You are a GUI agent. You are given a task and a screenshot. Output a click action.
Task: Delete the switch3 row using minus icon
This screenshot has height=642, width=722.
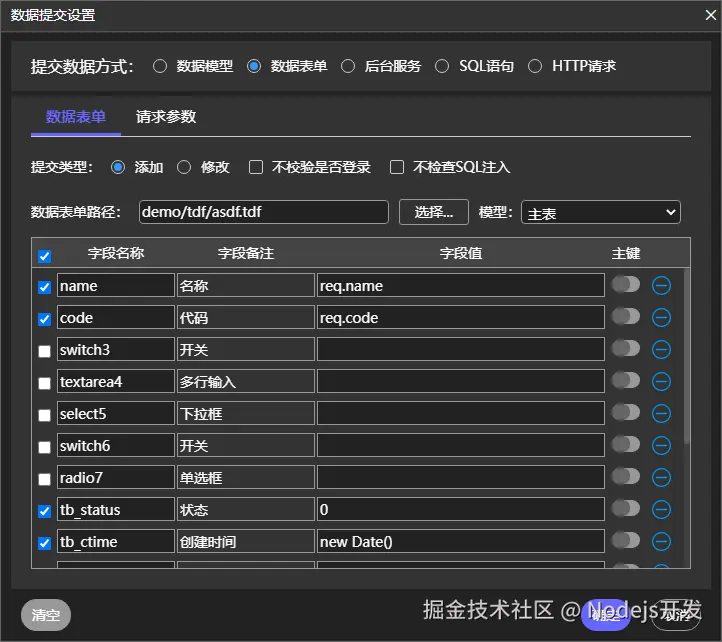(x=661, y=350)
